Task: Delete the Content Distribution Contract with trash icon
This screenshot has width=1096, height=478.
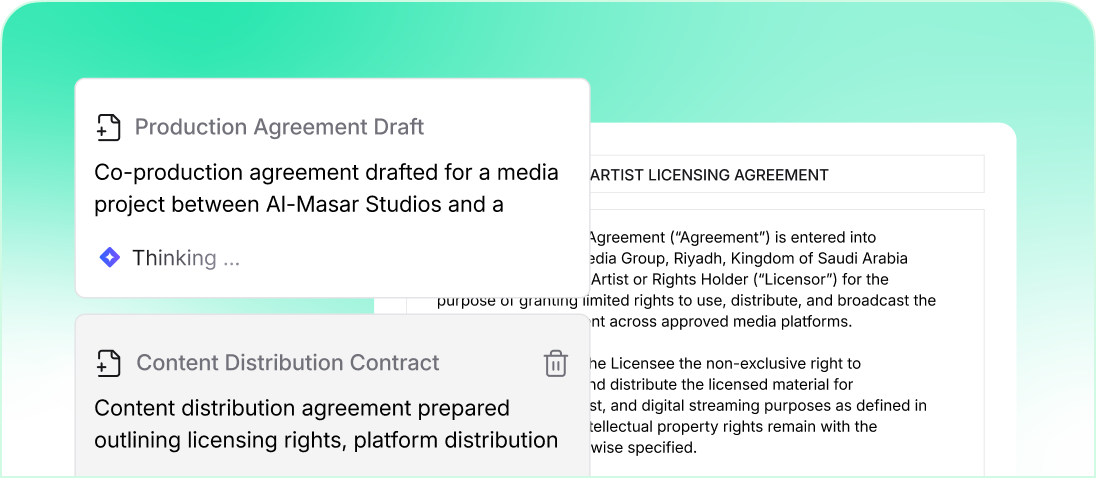Action: (x=555, y=363)
